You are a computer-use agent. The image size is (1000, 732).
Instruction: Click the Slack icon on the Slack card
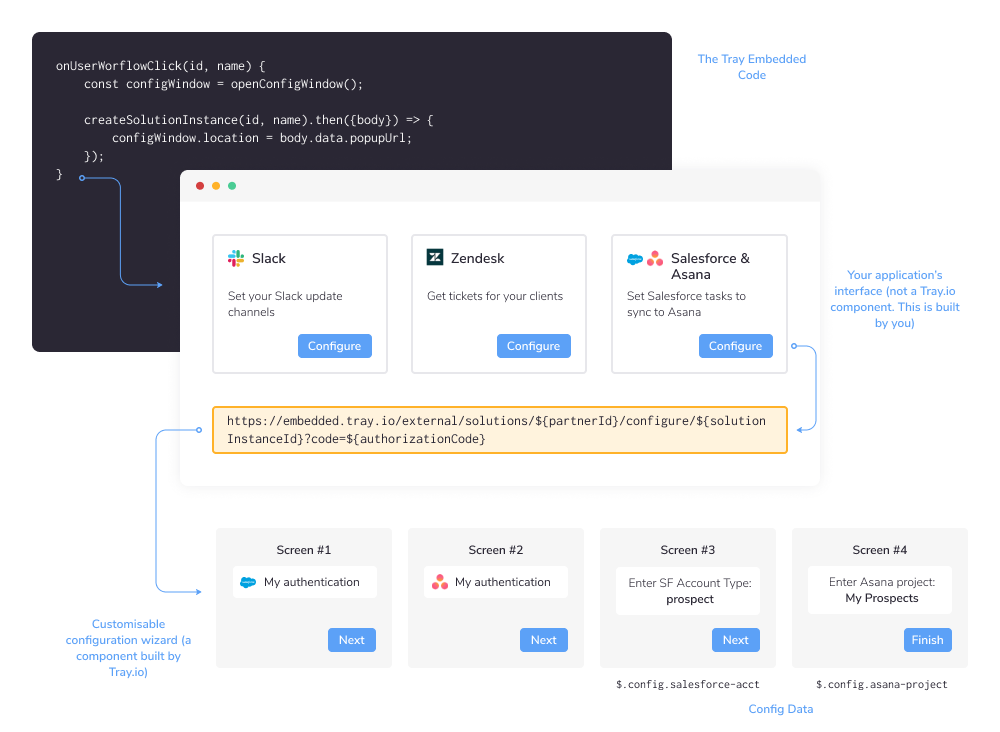(x=234, y=257)
